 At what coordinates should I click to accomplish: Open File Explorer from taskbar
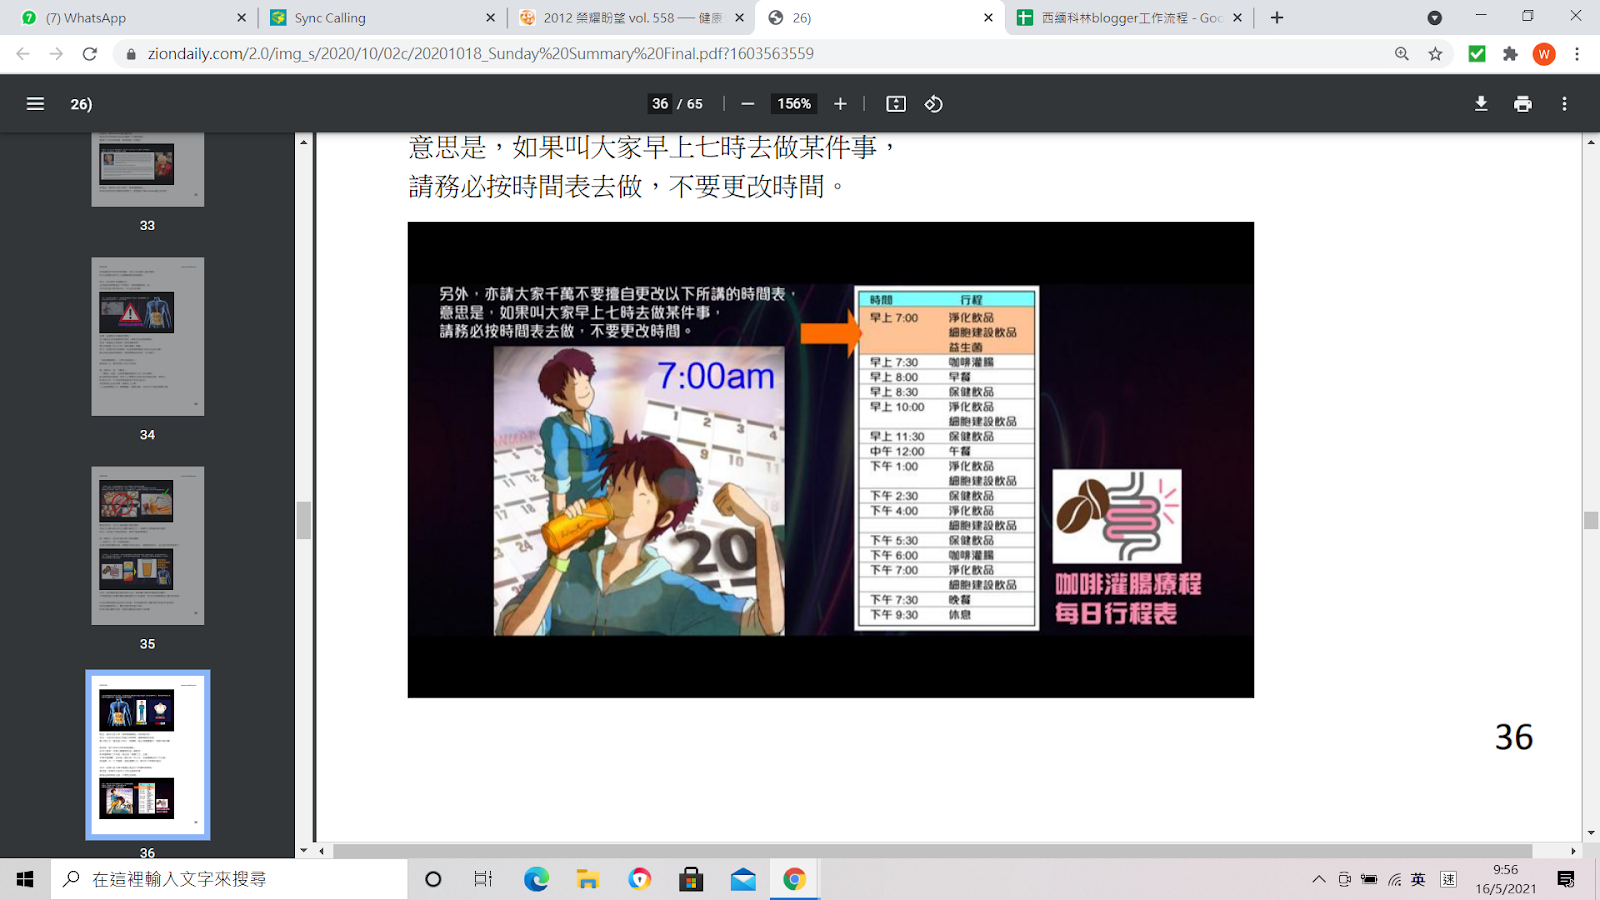[x=588, y=879]
